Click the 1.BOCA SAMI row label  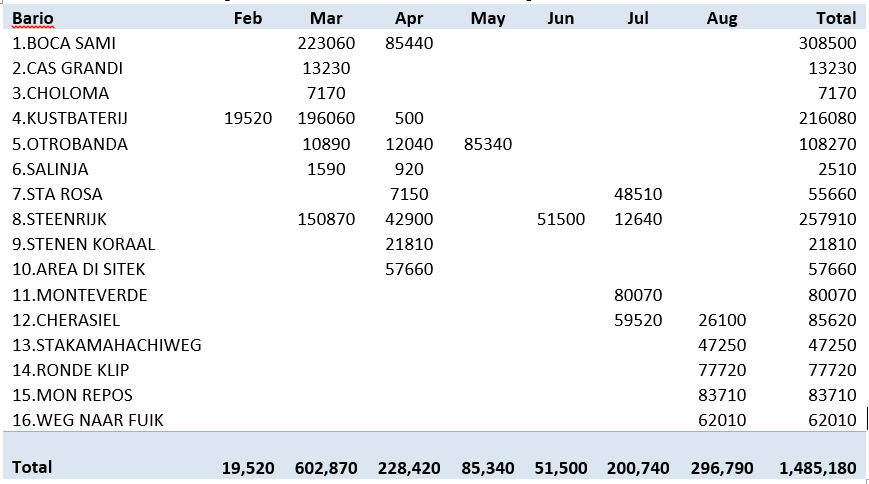(64, 43)
